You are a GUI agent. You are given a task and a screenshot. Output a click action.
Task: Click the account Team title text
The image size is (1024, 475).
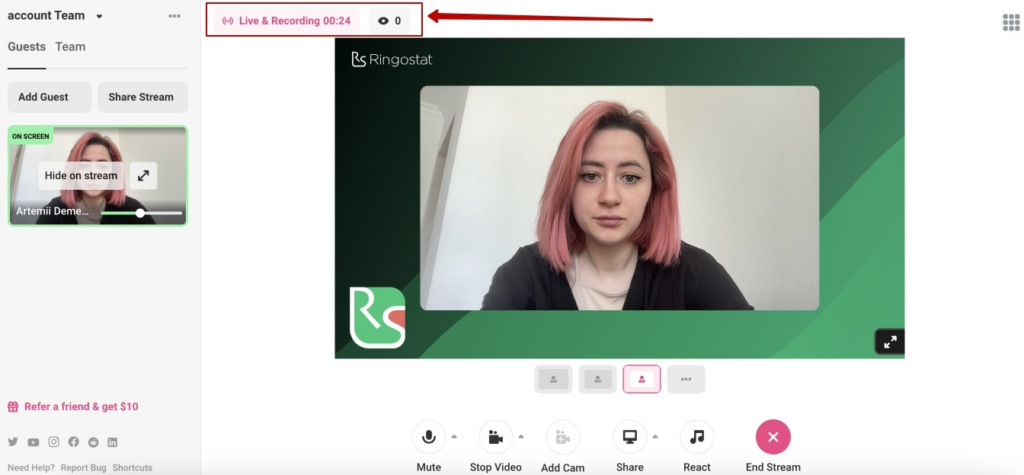46,16
